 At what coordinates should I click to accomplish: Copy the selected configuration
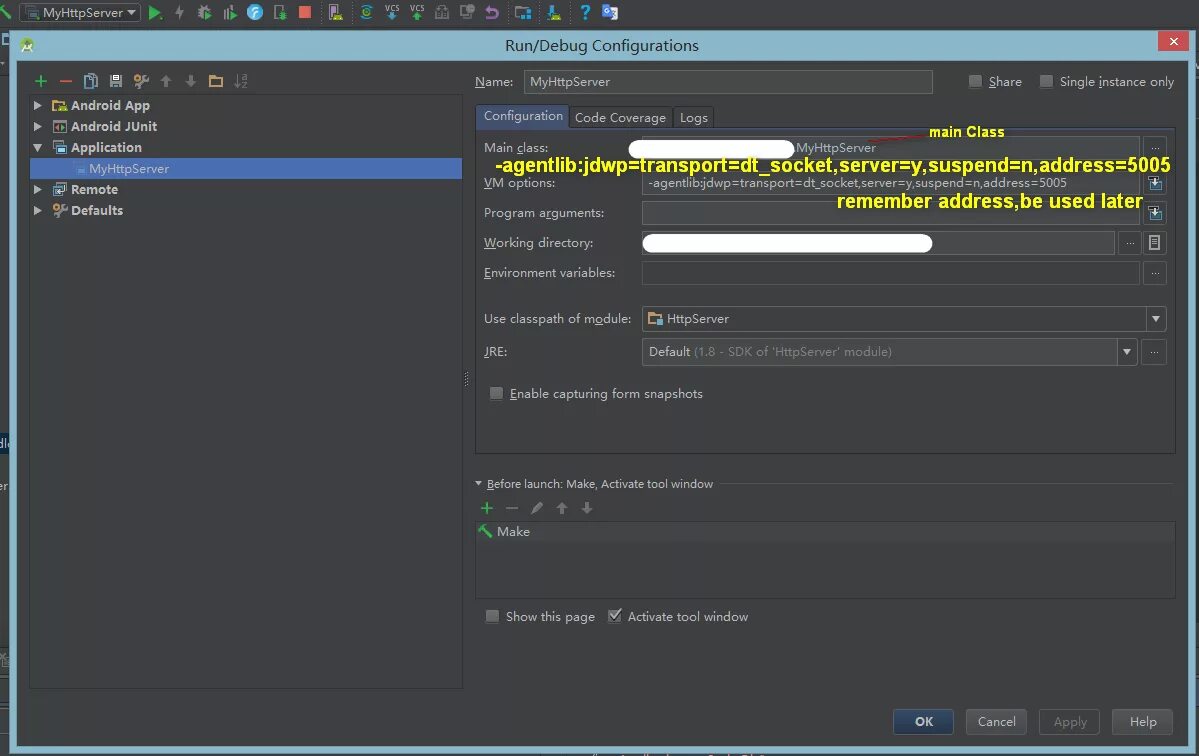coord(90,81)
